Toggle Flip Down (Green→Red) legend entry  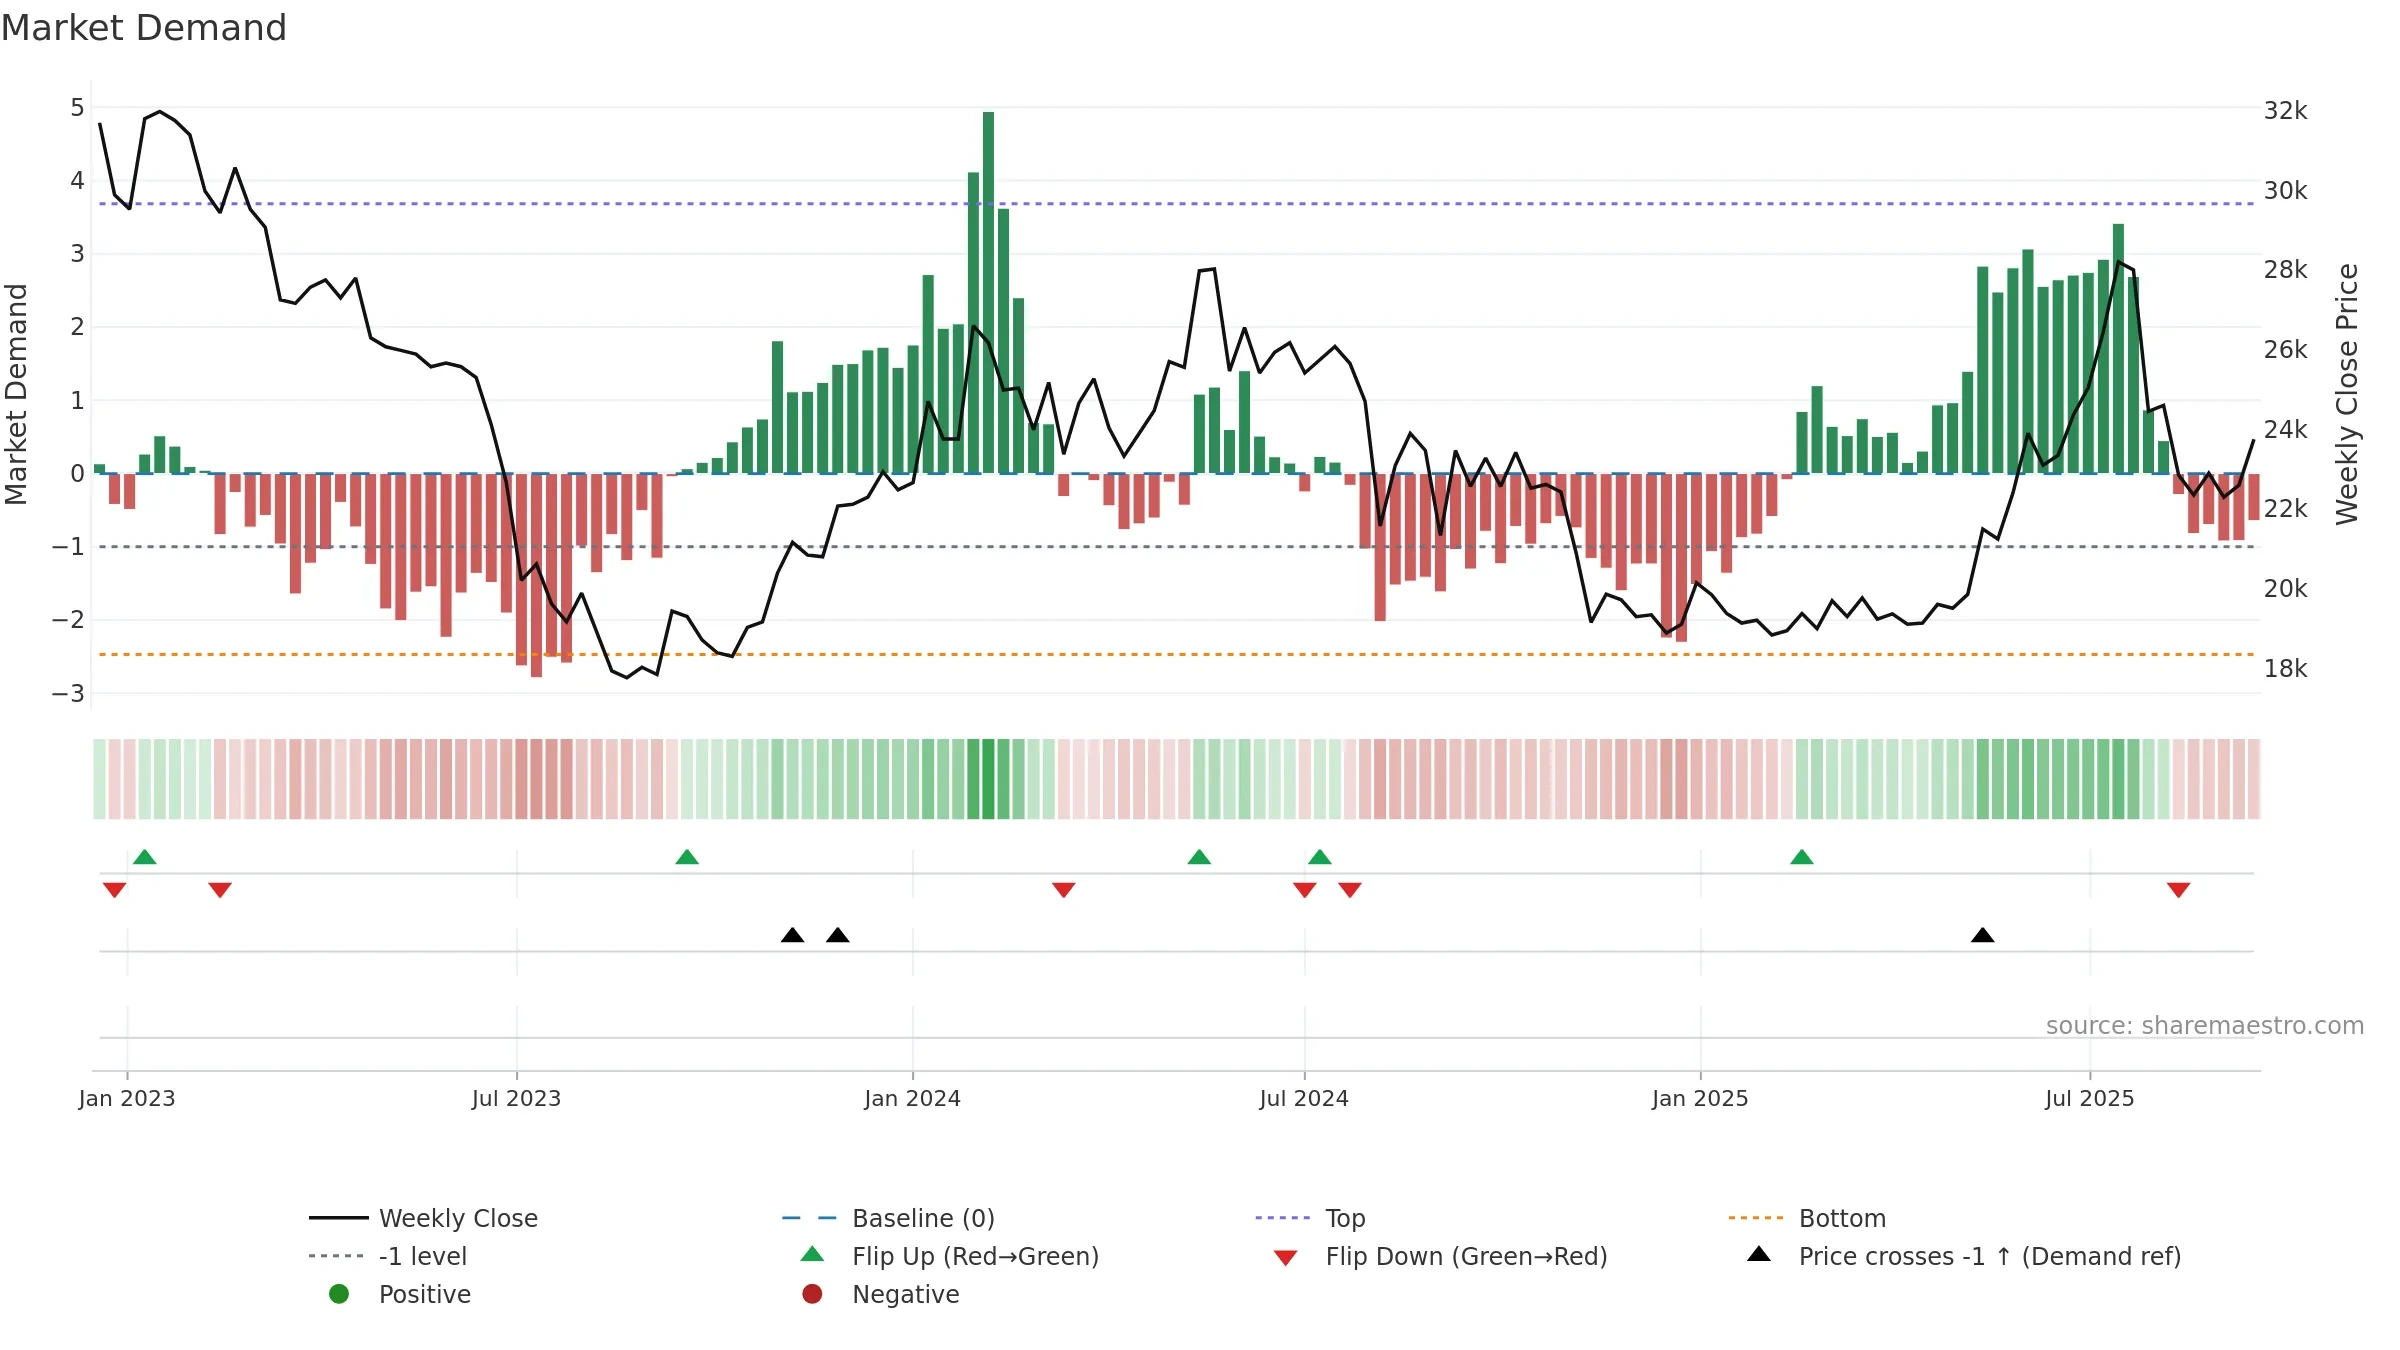[x=1440, y=1256]
